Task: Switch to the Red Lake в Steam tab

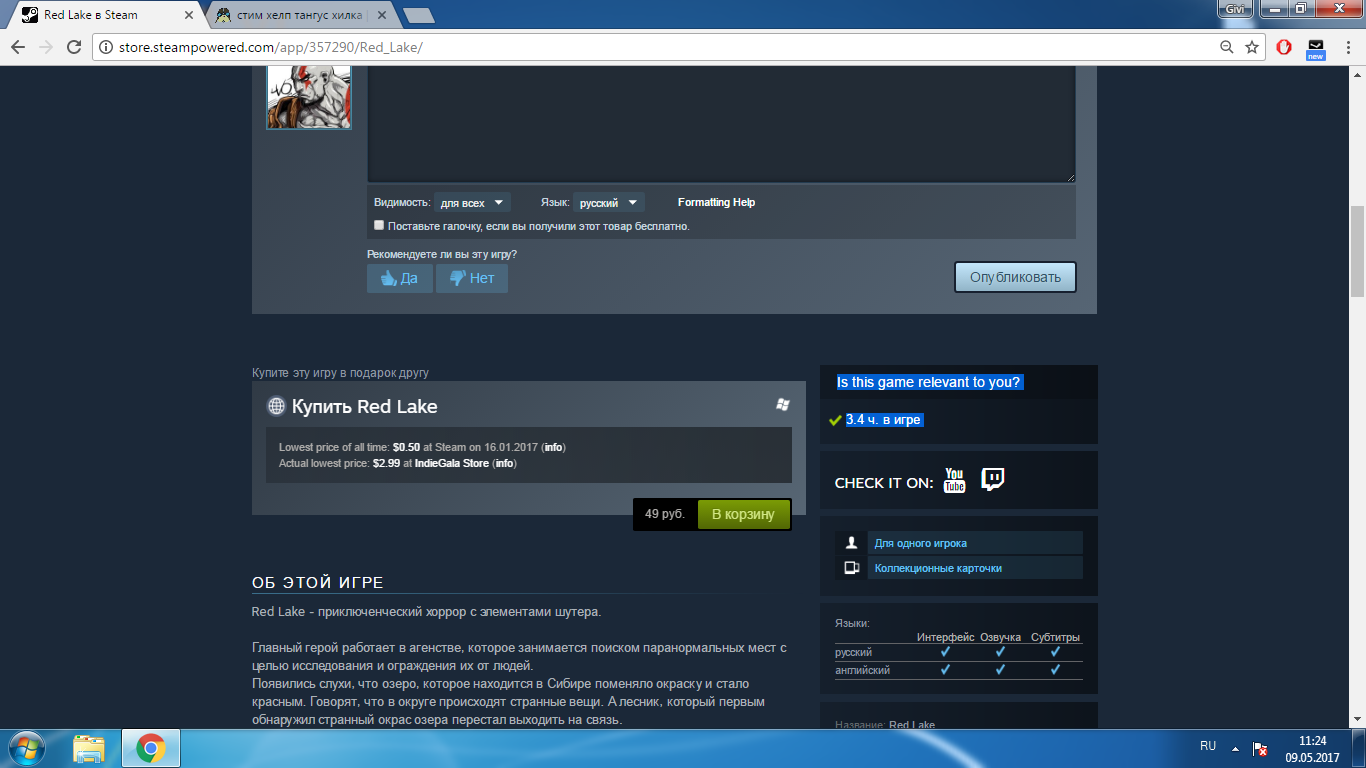Action: pyautogui.click(x=107, y=15)
